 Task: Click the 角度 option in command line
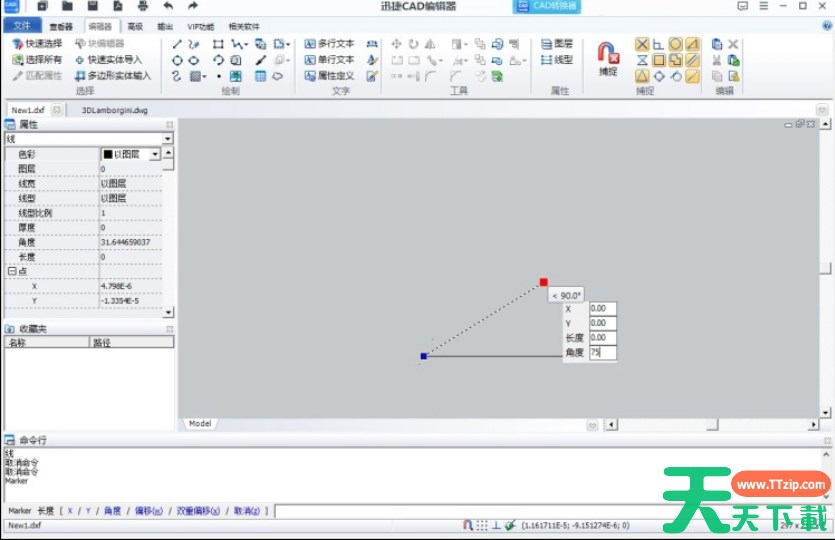pos(113,511)
